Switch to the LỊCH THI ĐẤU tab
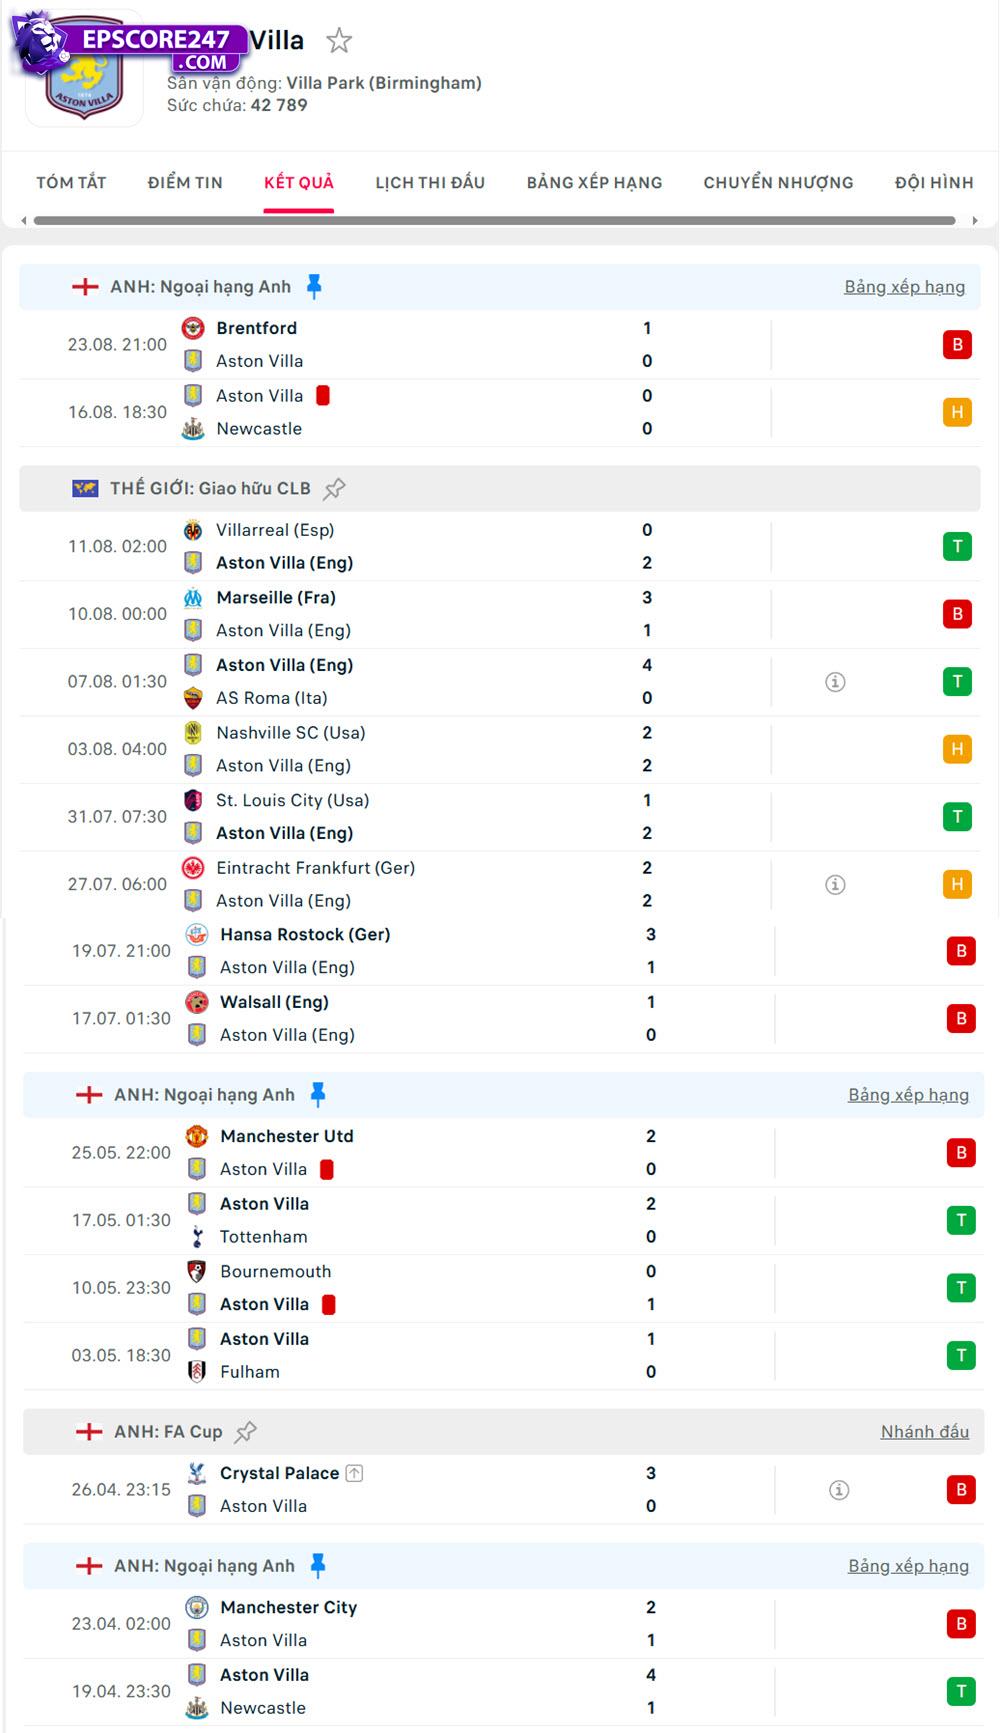 (x=429, y=182)
